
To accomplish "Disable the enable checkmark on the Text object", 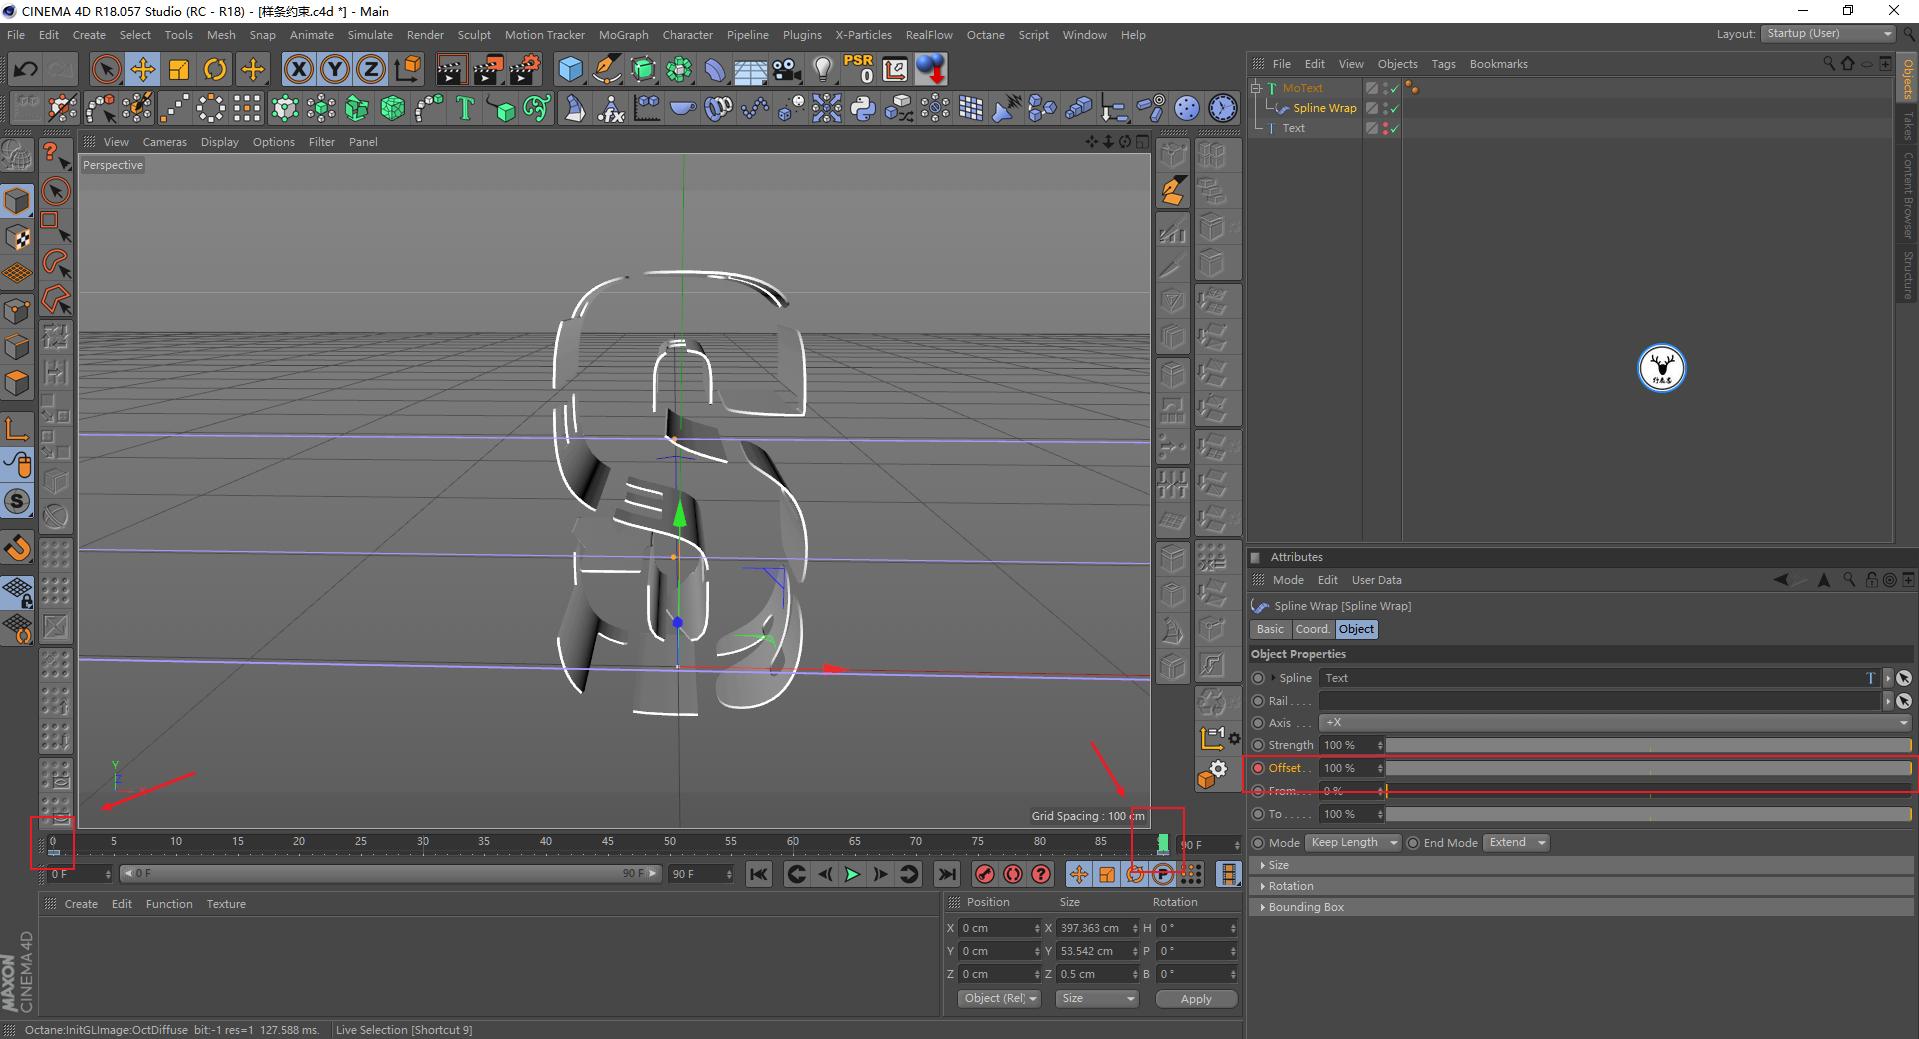I will (1392, 128).
